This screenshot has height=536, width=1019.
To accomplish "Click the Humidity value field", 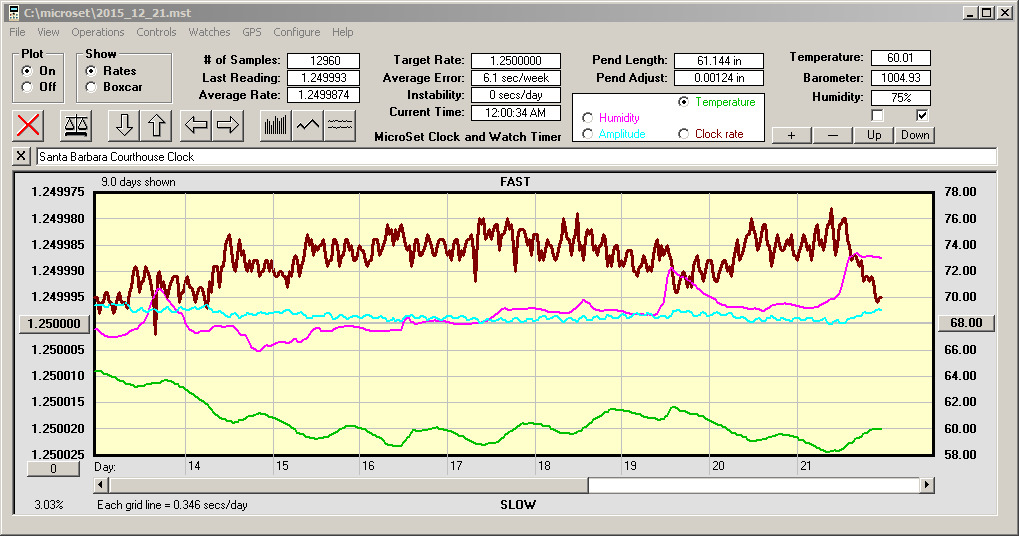I will tap(901, 97).
